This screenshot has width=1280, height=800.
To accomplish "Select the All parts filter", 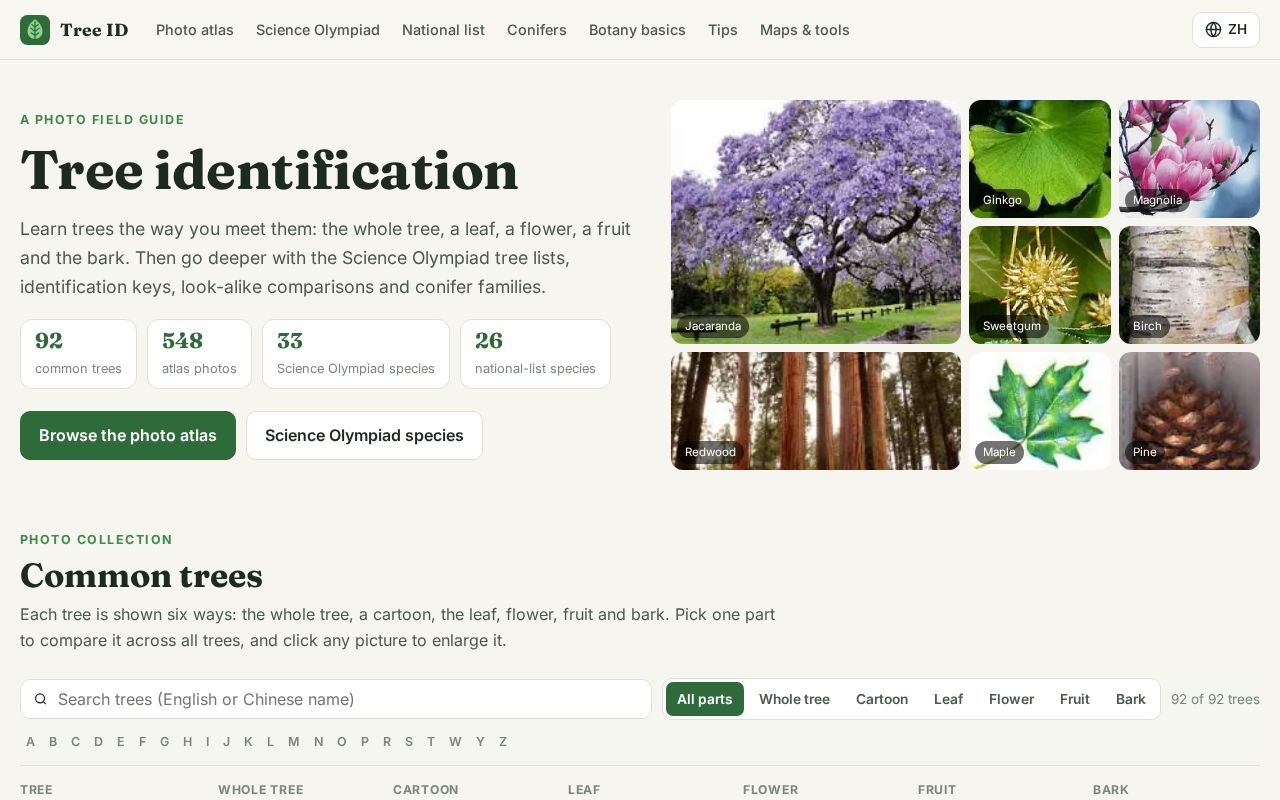I will 705,699.
